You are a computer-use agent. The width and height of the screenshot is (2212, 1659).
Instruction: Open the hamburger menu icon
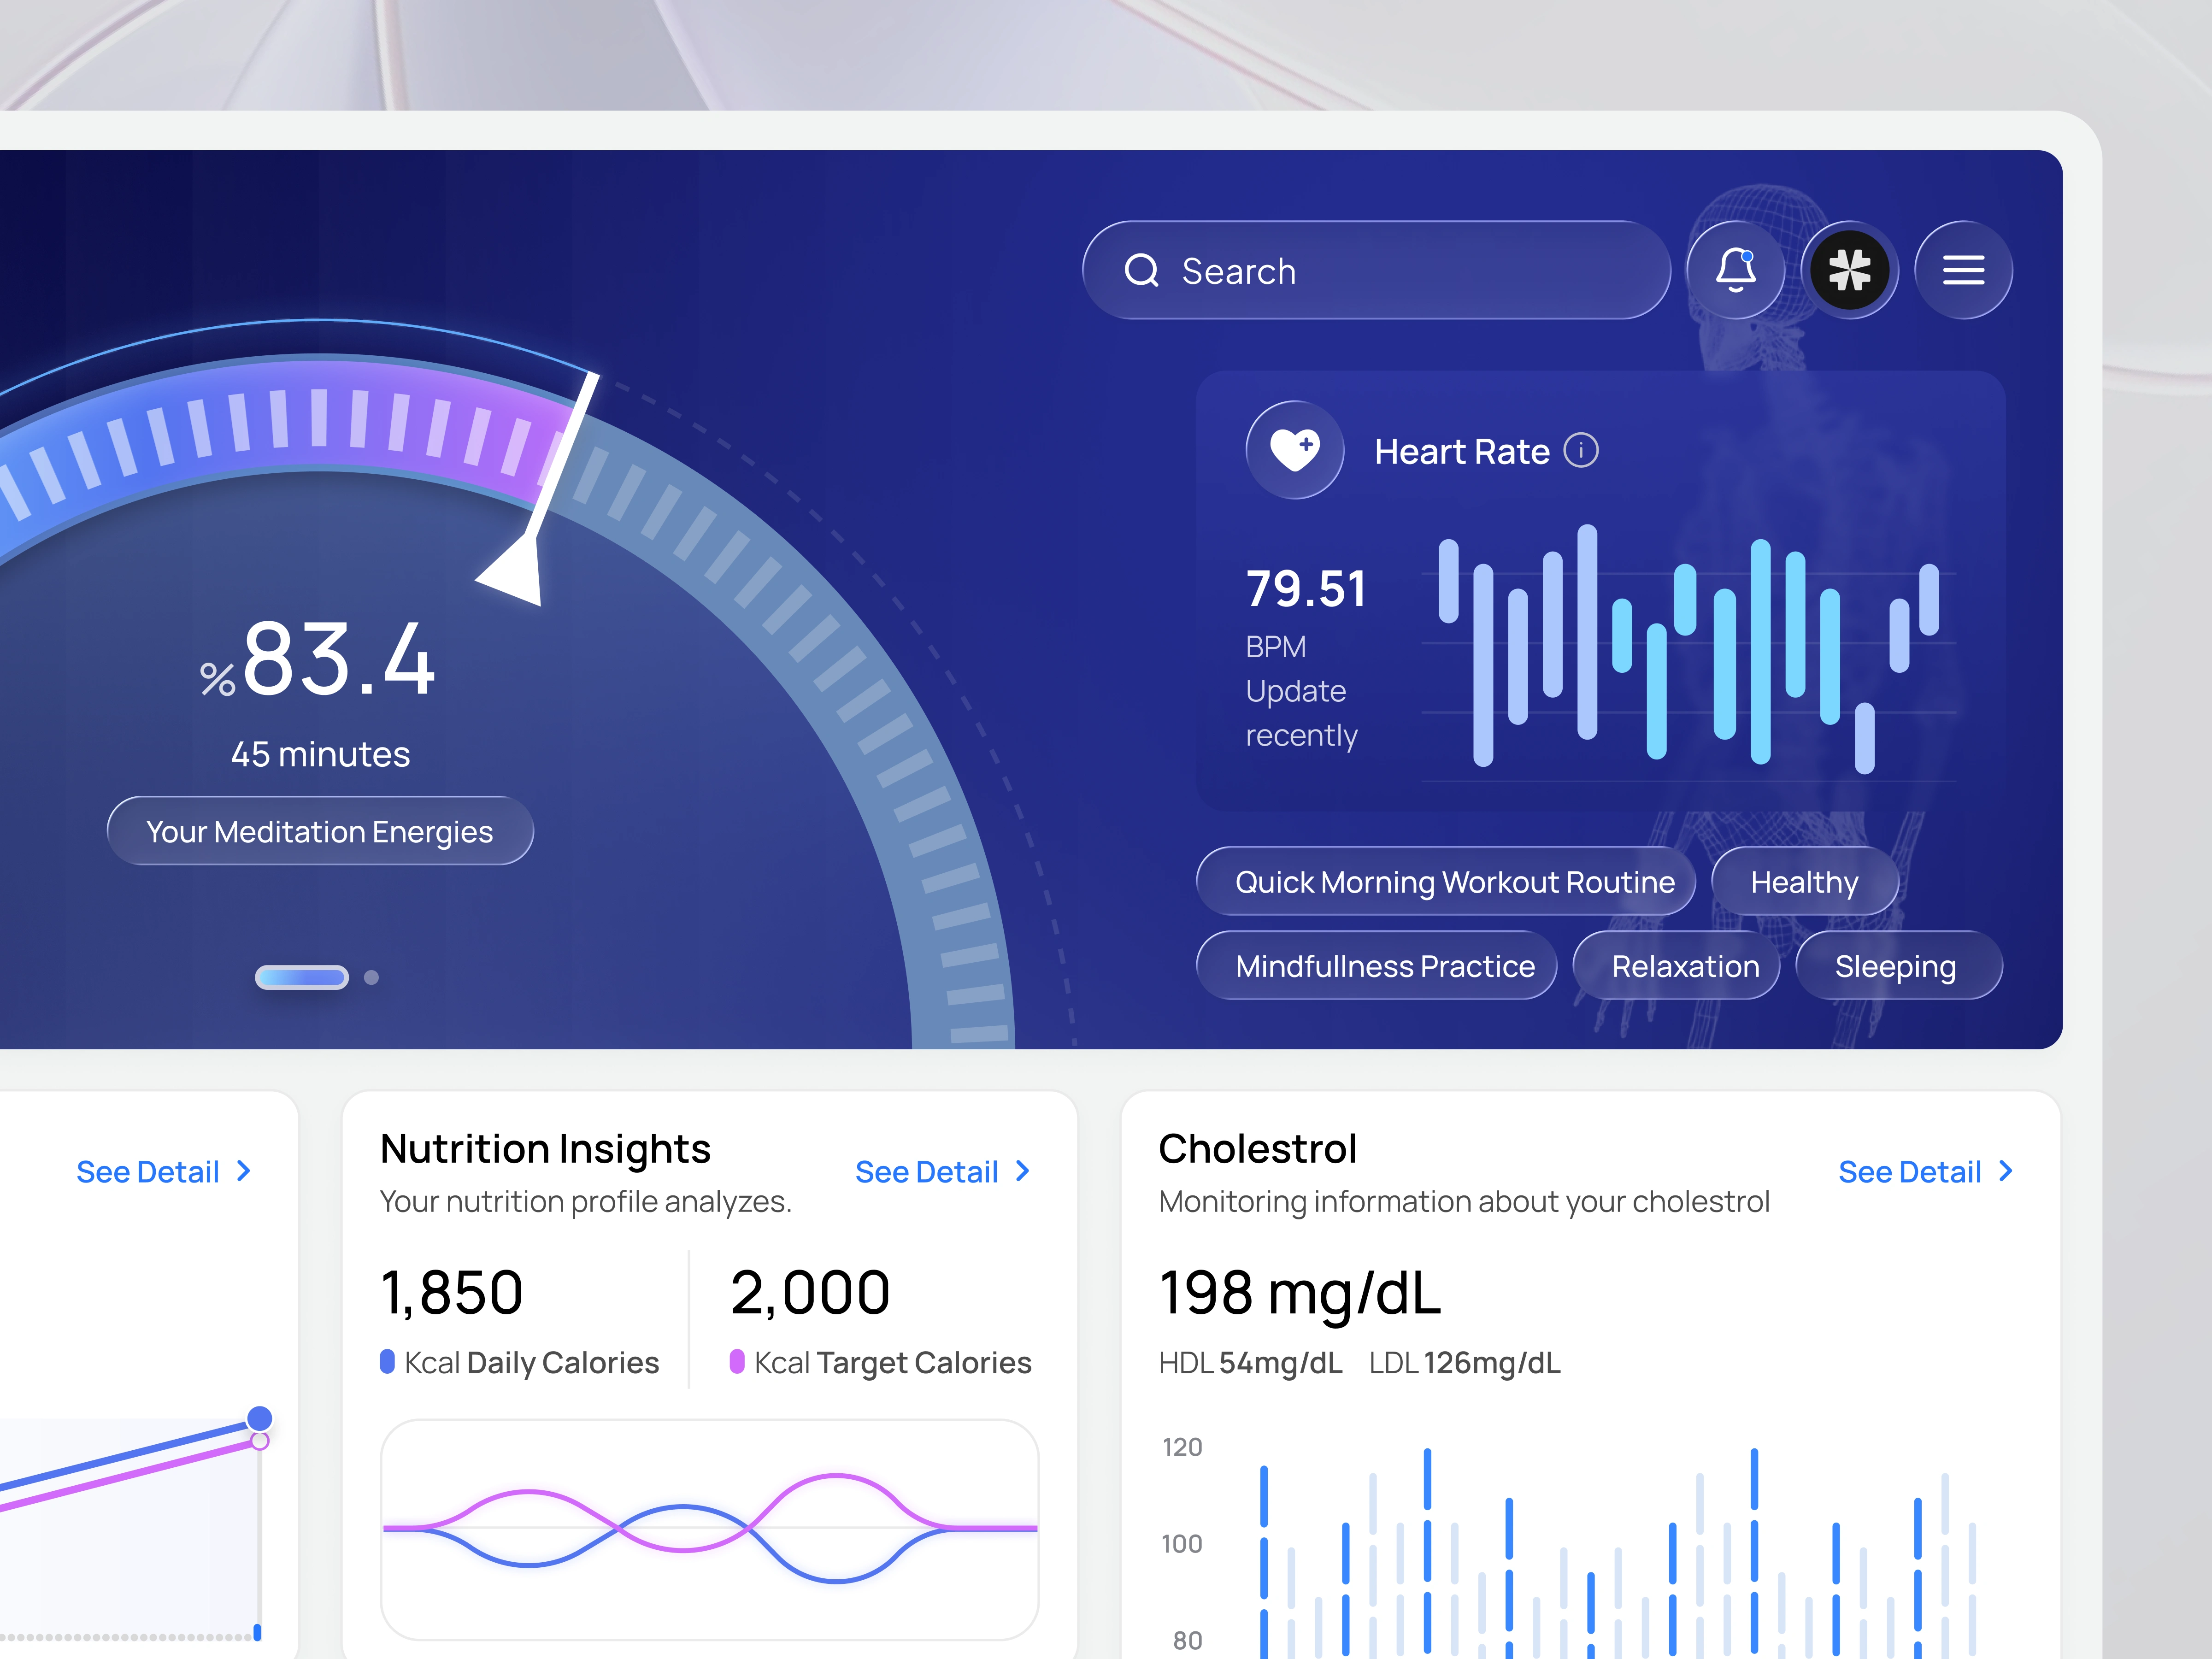pos(1963,270)
